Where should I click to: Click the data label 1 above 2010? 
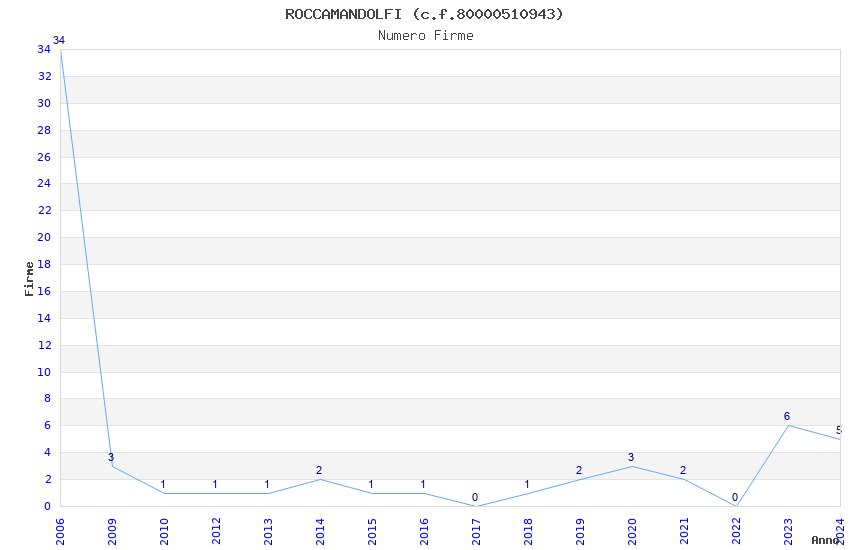click(x=163, y=484)
